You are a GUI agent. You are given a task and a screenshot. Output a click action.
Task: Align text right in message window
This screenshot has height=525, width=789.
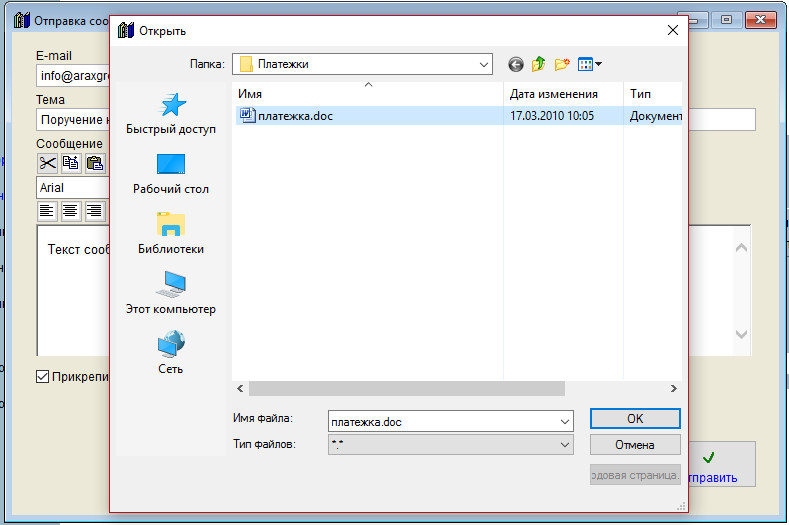click(x=94, y=210)
